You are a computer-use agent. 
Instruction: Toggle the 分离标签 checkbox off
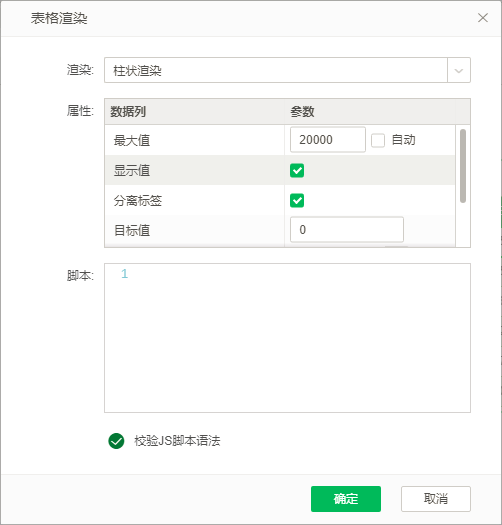(x=297, y=201)
